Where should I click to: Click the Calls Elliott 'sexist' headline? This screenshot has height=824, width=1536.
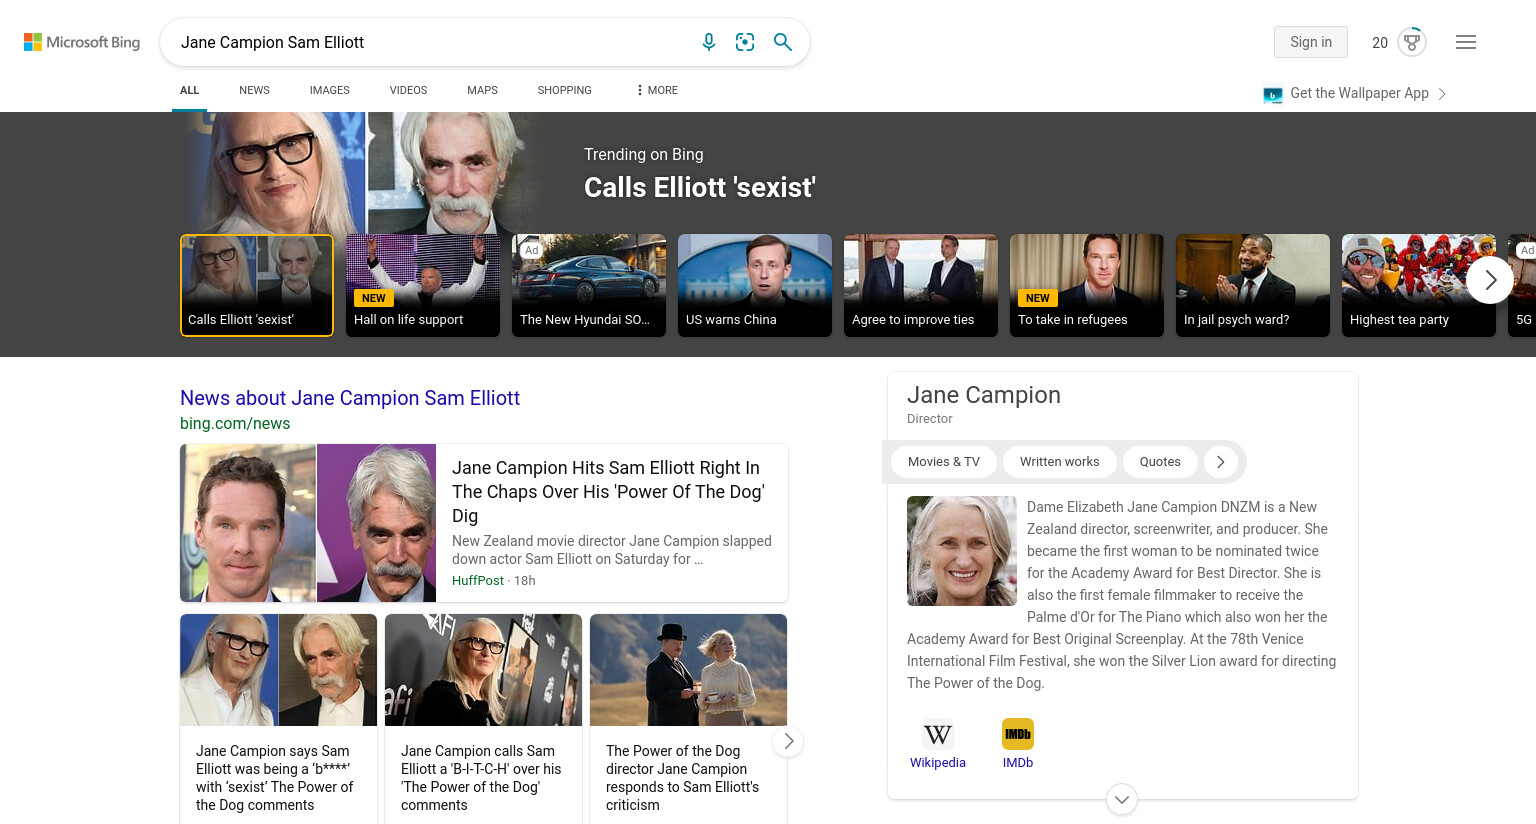pos(700,187)
